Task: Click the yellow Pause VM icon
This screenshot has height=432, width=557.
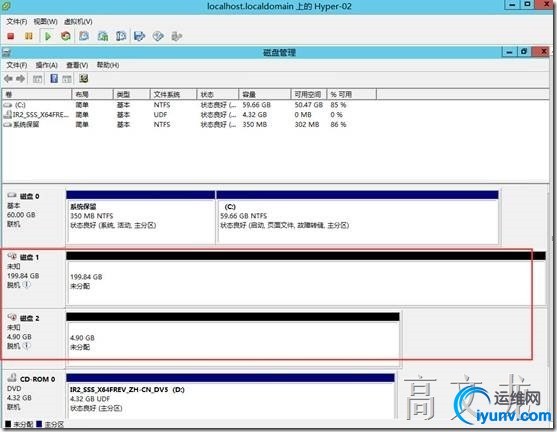Action: tap(28, 36)
